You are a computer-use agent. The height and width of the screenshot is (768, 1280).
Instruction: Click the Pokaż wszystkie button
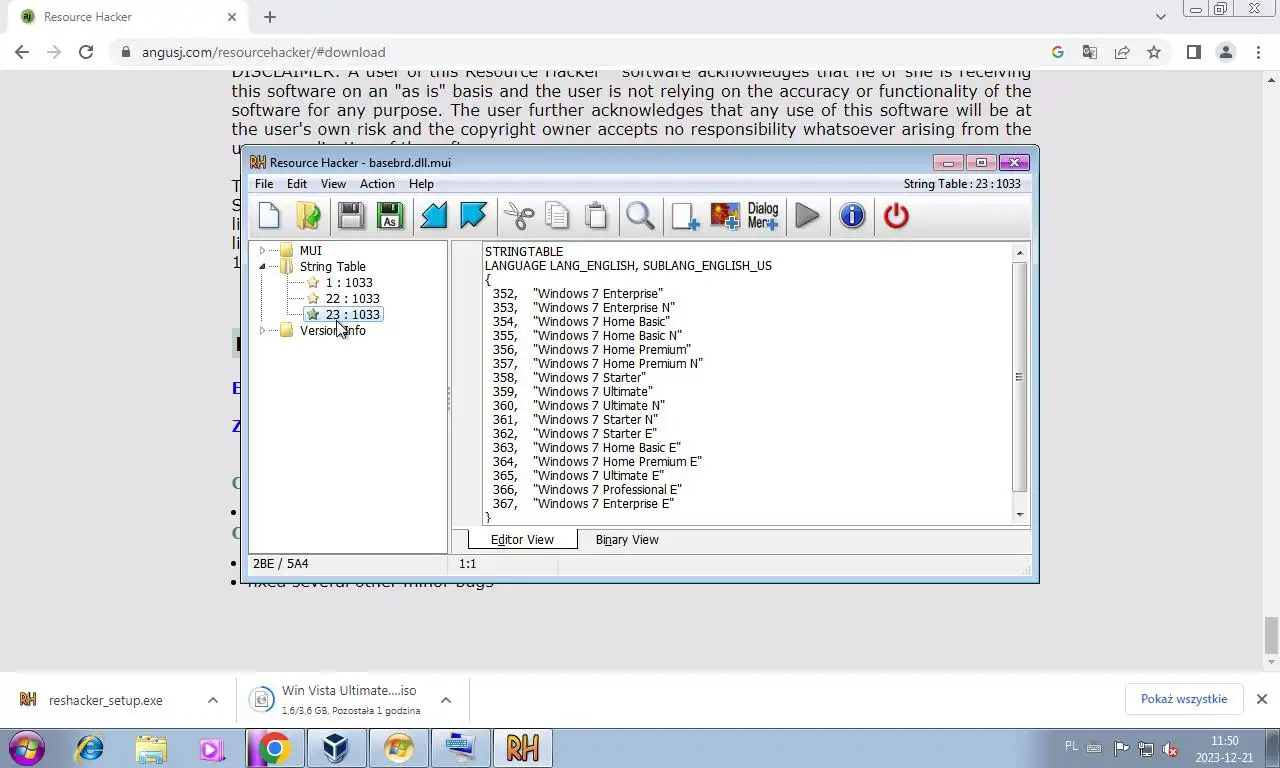tap(1184, 699)
